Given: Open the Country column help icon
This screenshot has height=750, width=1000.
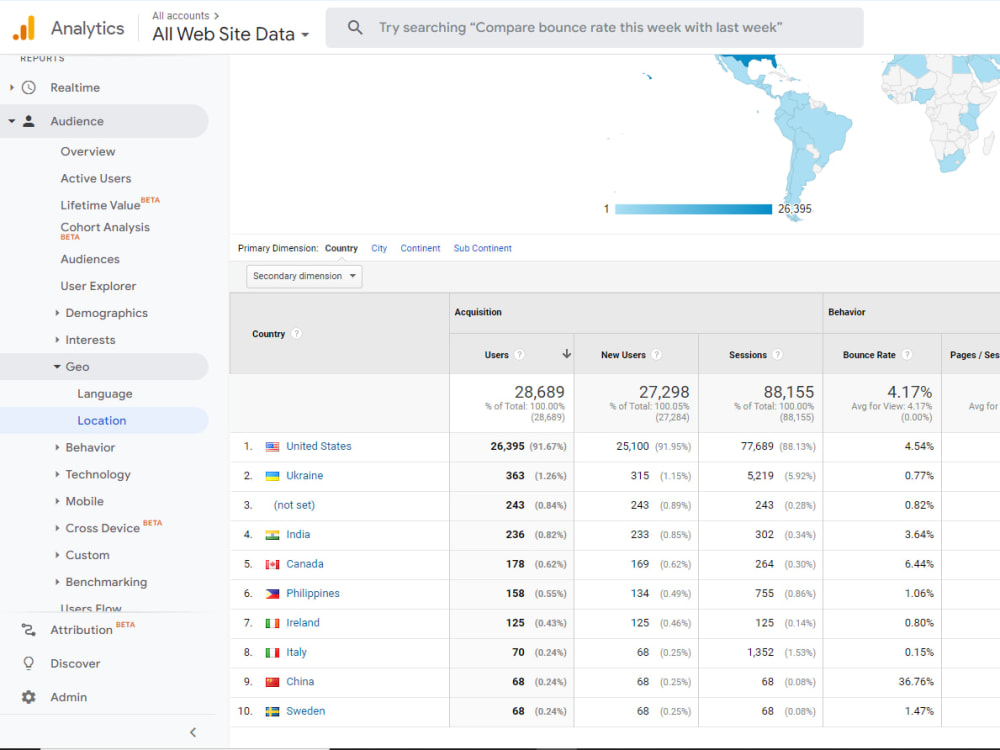Looking at the screenshot, I should point(297,334).
